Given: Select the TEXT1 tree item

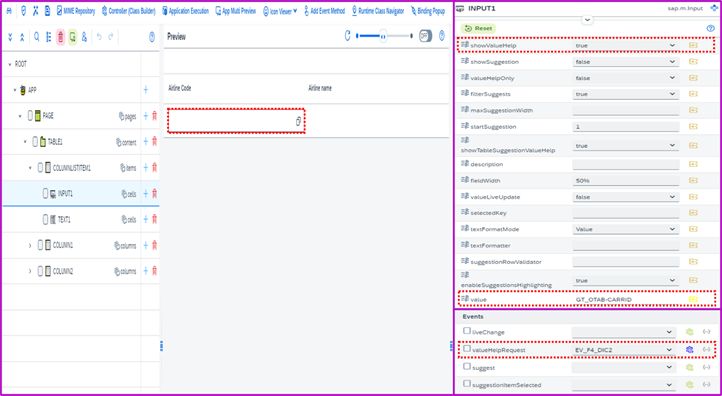Looking at the screenshot, I should click(64, 220).
